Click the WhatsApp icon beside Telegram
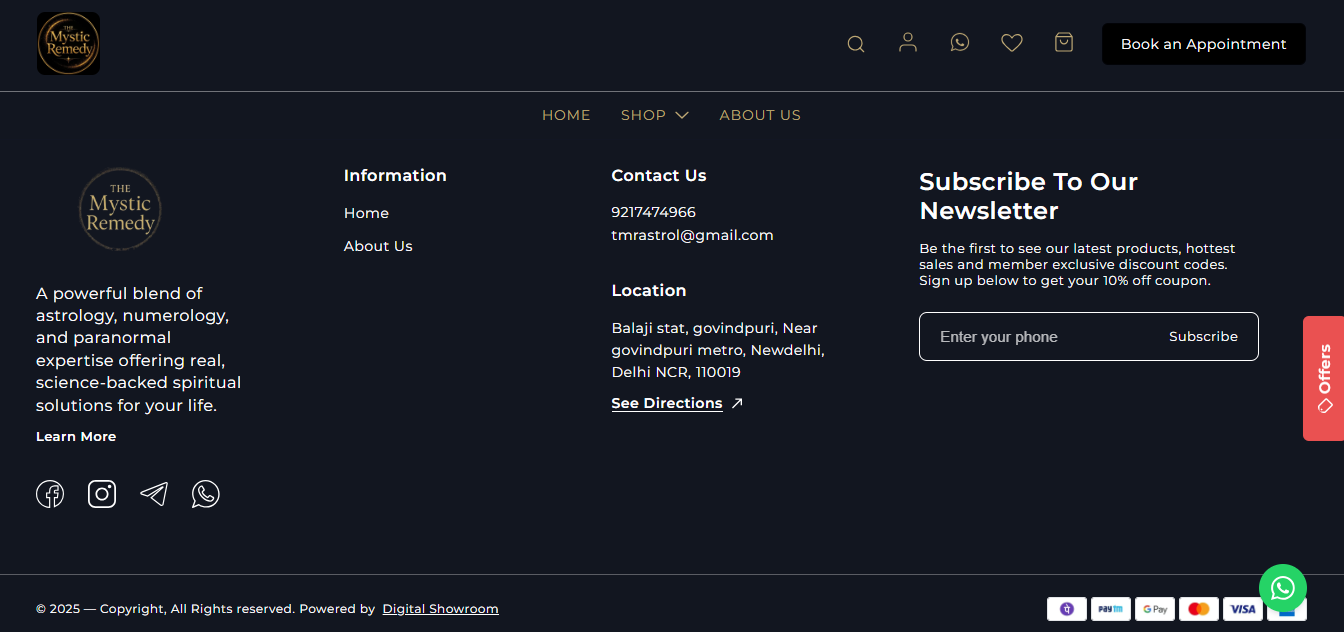 click(206, 494)
